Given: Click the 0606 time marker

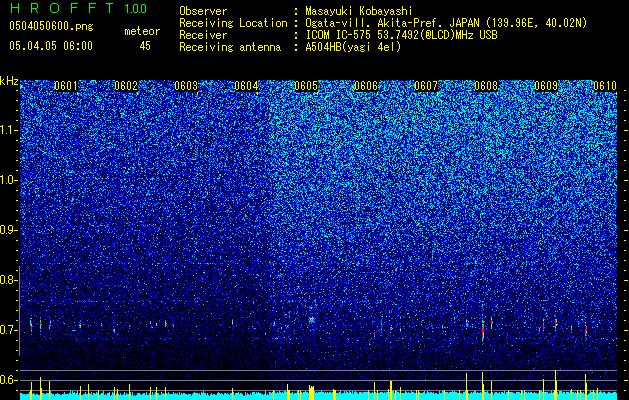Looking at the screenshot, I should [366, 86].
